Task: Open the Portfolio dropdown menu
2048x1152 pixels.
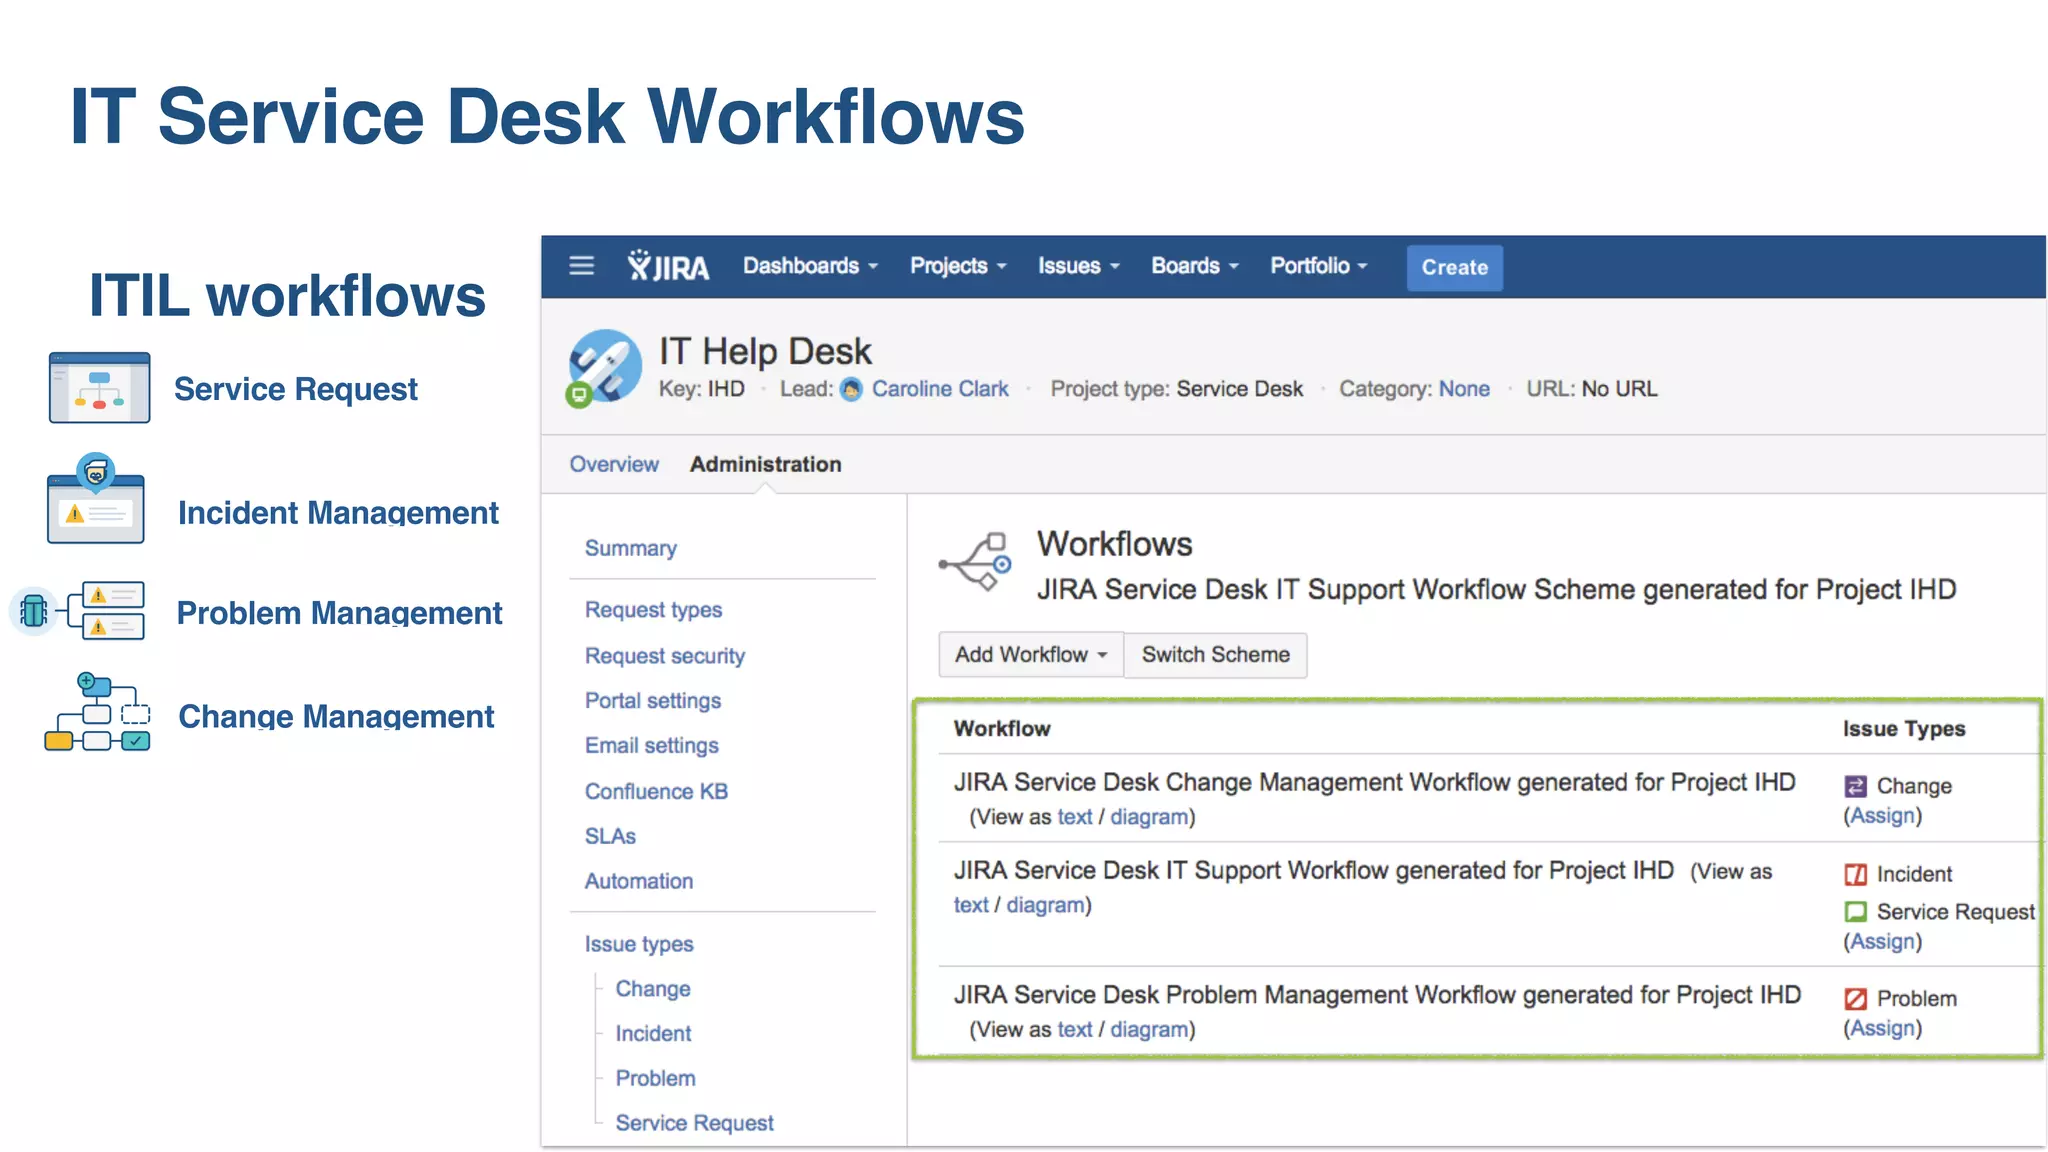Action: coord(1318,266)
